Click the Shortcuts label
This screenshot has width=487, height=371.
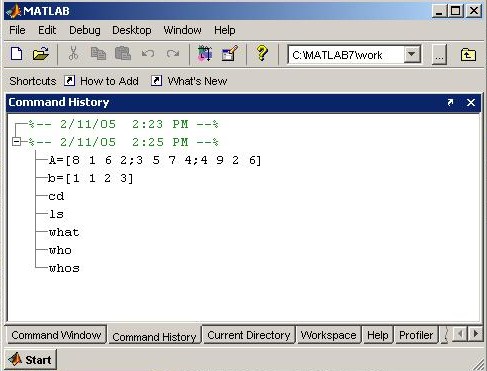click(x=33, y=81)
